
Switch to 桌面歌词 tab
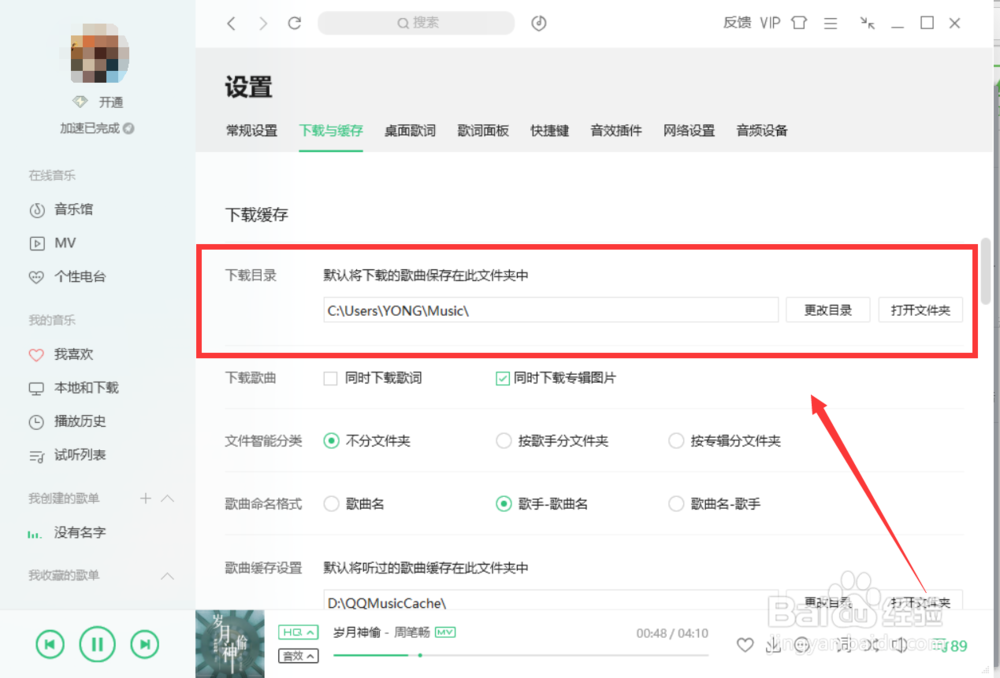coord(410,131)
